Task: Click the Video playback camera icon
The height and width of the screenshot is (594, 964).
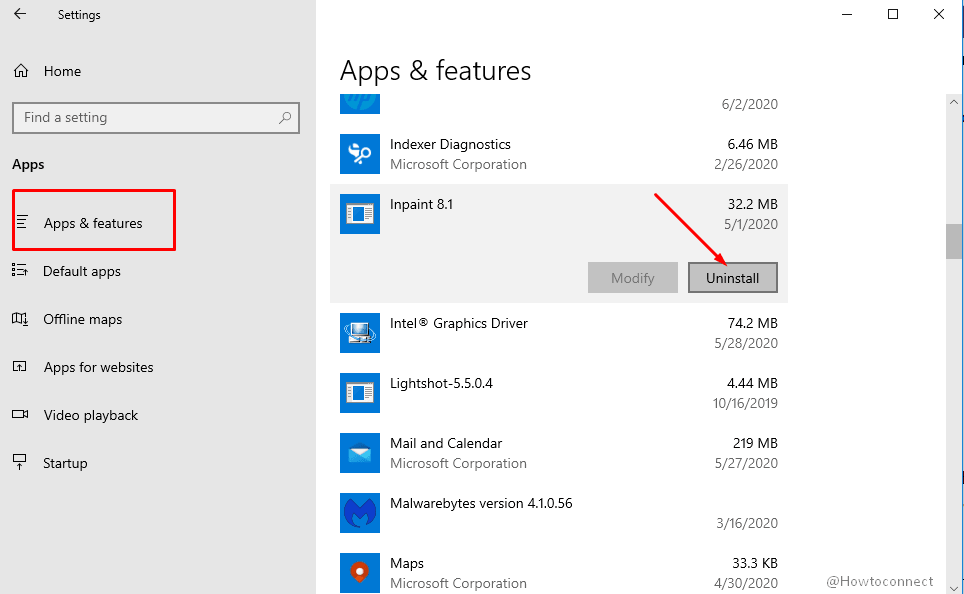Action: [x=20, y=414]
